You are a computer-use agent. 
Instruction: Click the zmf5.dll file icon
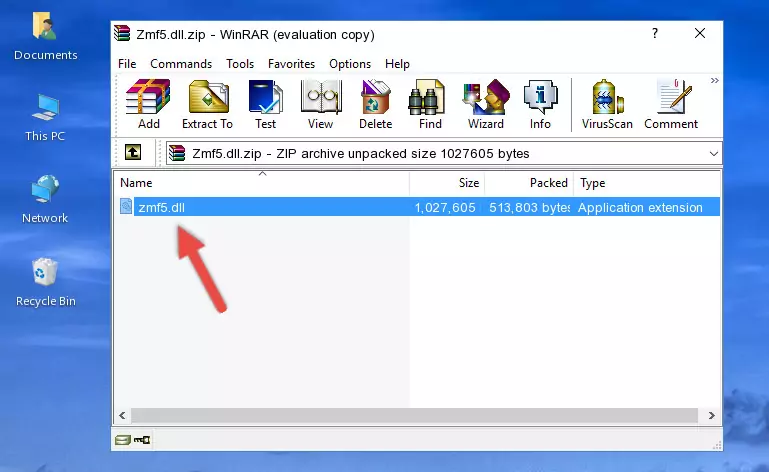pyautogui.click(x=126, y=207)
